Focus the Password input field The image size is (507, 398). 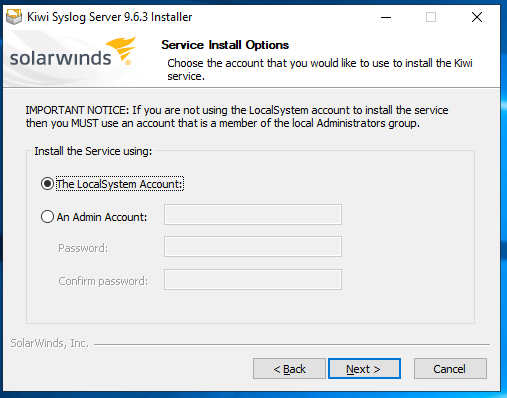coord(253,247)
